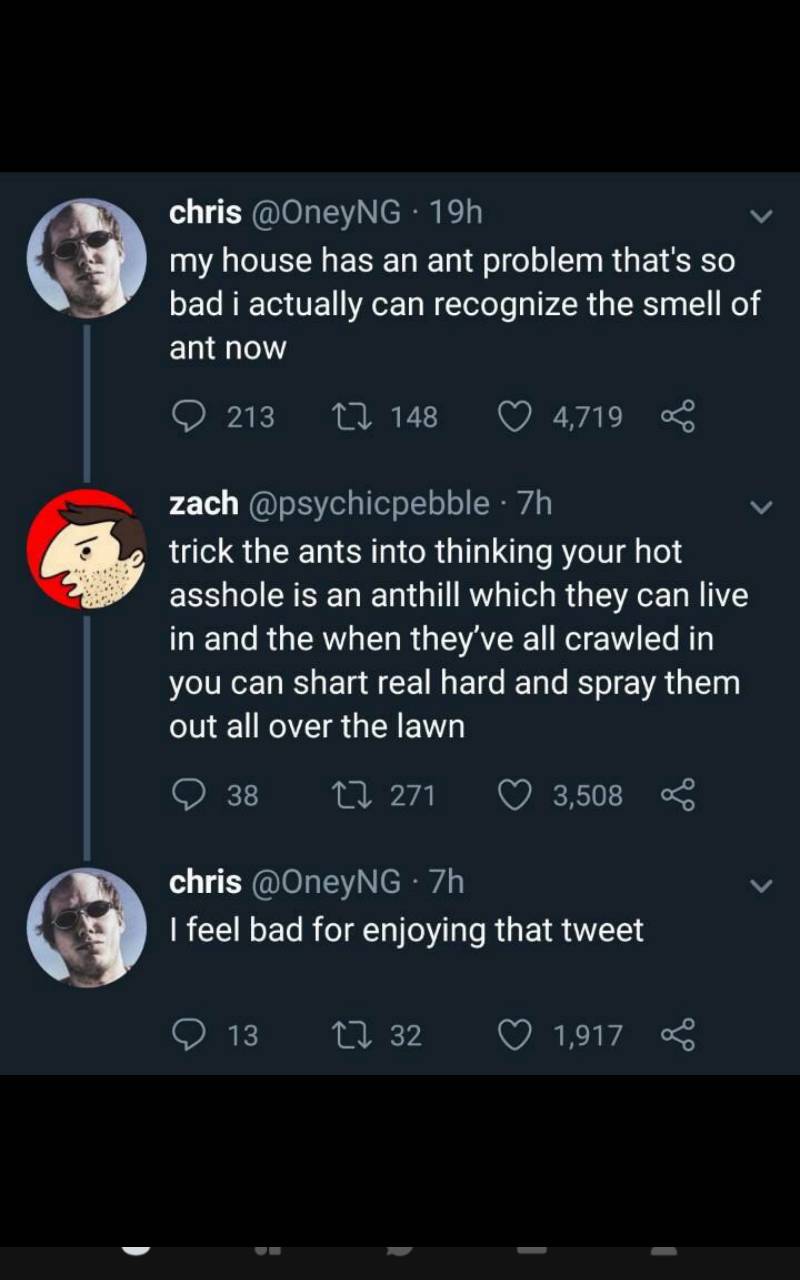Share zach's anthill tweet
The image size is (800, 1280).
click(x=677, y=795)
